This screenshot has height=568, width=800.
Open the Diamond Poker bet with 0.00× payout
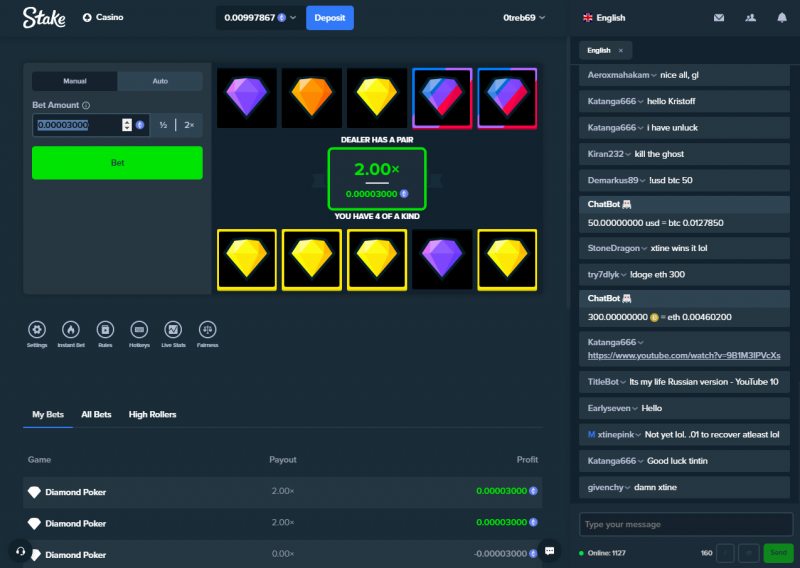282,554
